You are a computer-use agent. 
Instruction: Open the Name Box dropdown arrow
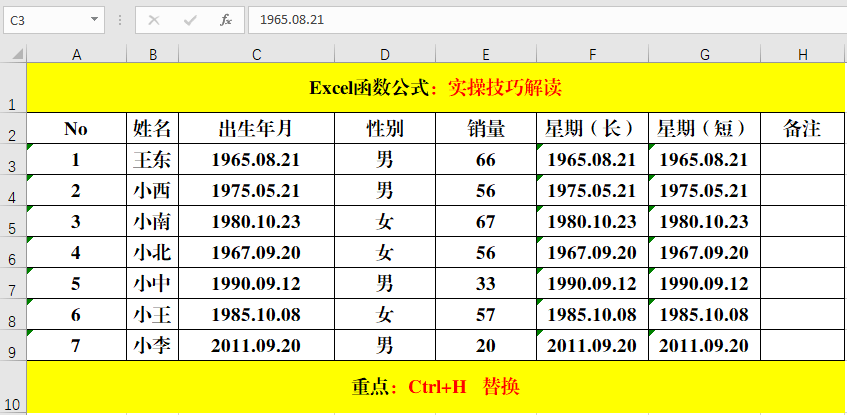pos(94,20)
